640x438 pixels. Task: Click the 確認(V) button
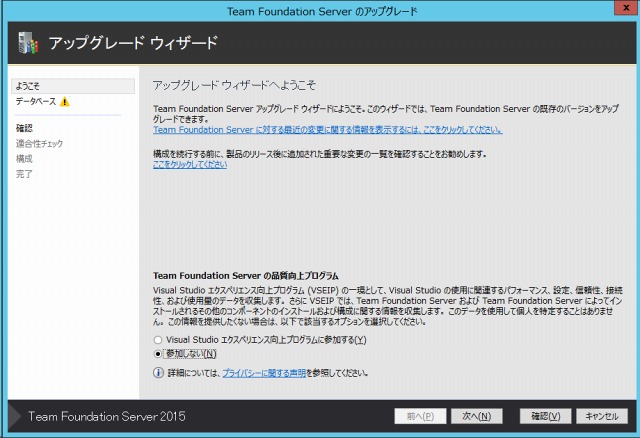tap(545, 416)
